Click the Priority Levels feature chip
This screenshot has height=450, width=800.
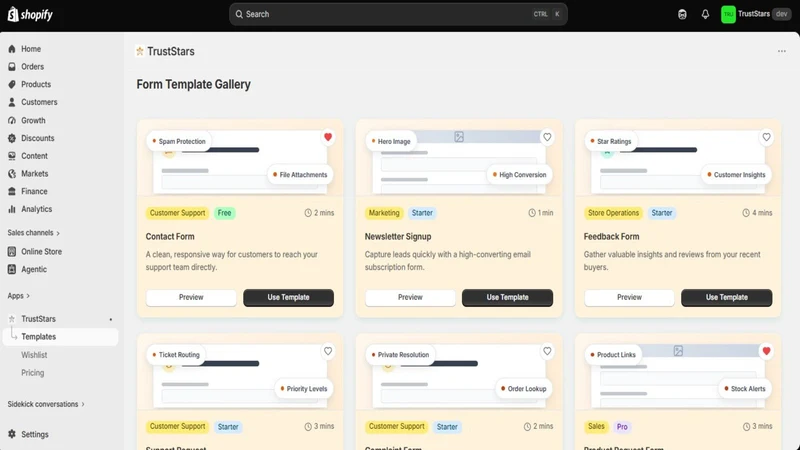[x=304, y=389]
